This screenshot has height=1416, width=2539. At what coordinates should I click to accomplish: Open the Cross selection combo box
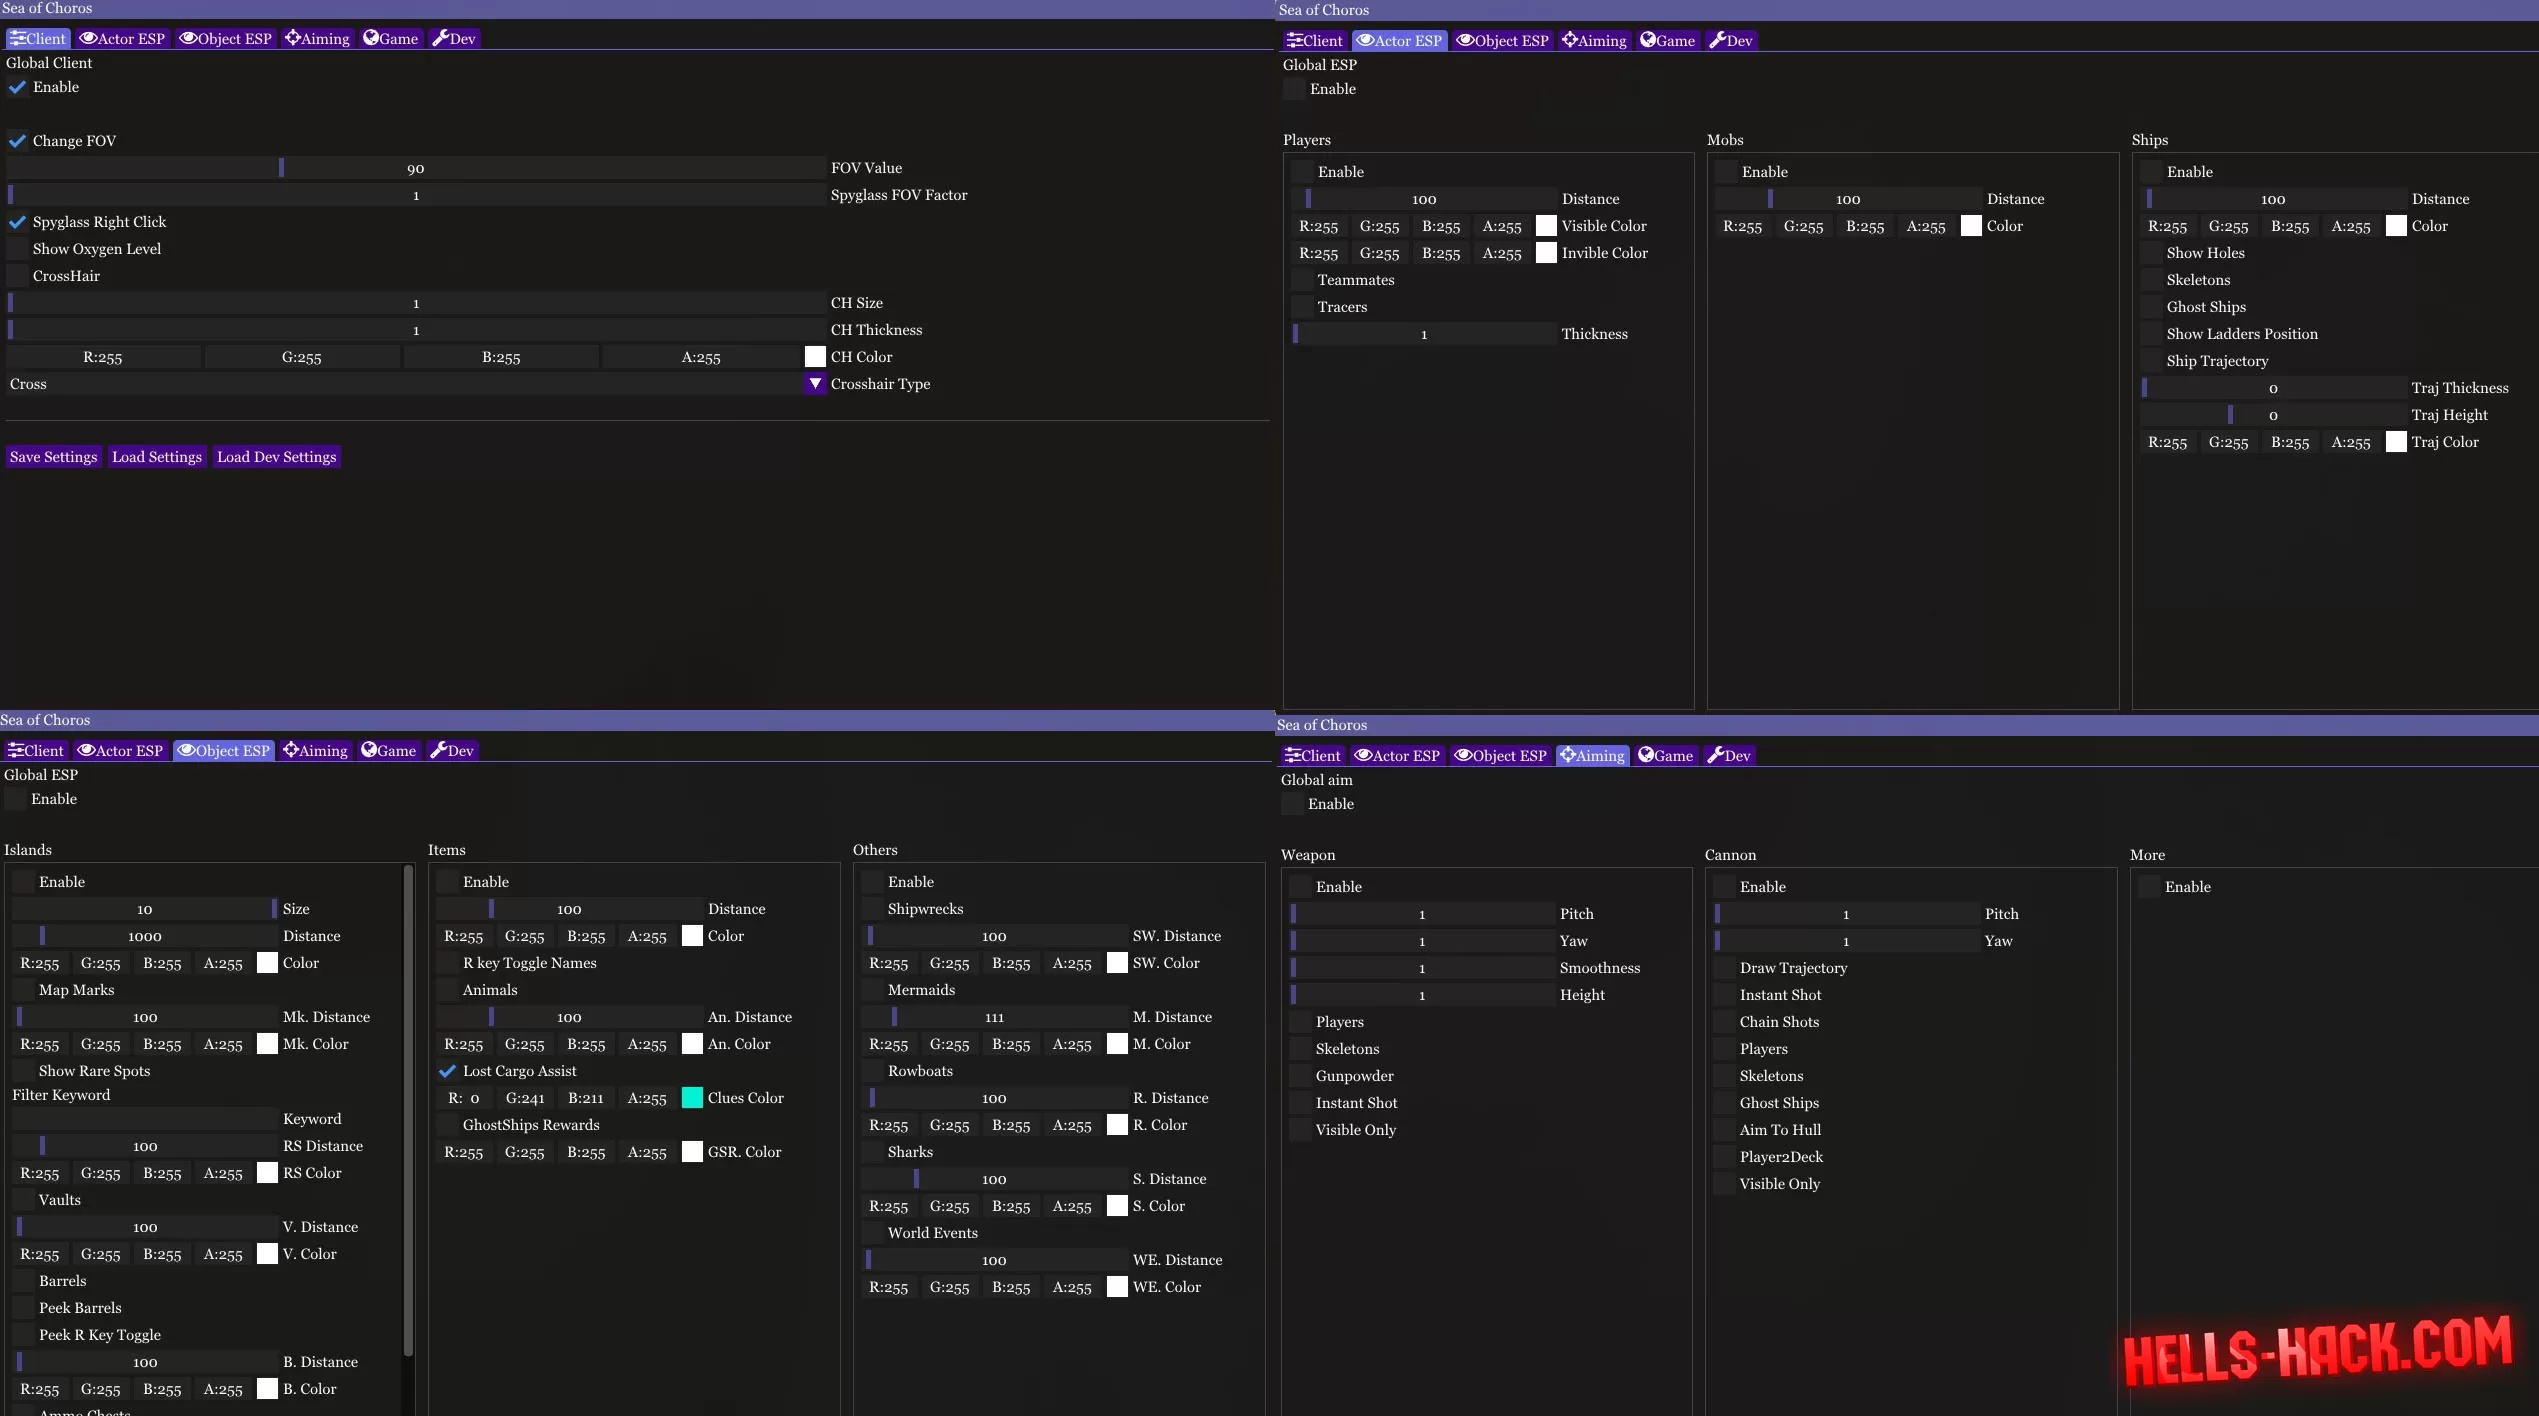click(416, 384)
